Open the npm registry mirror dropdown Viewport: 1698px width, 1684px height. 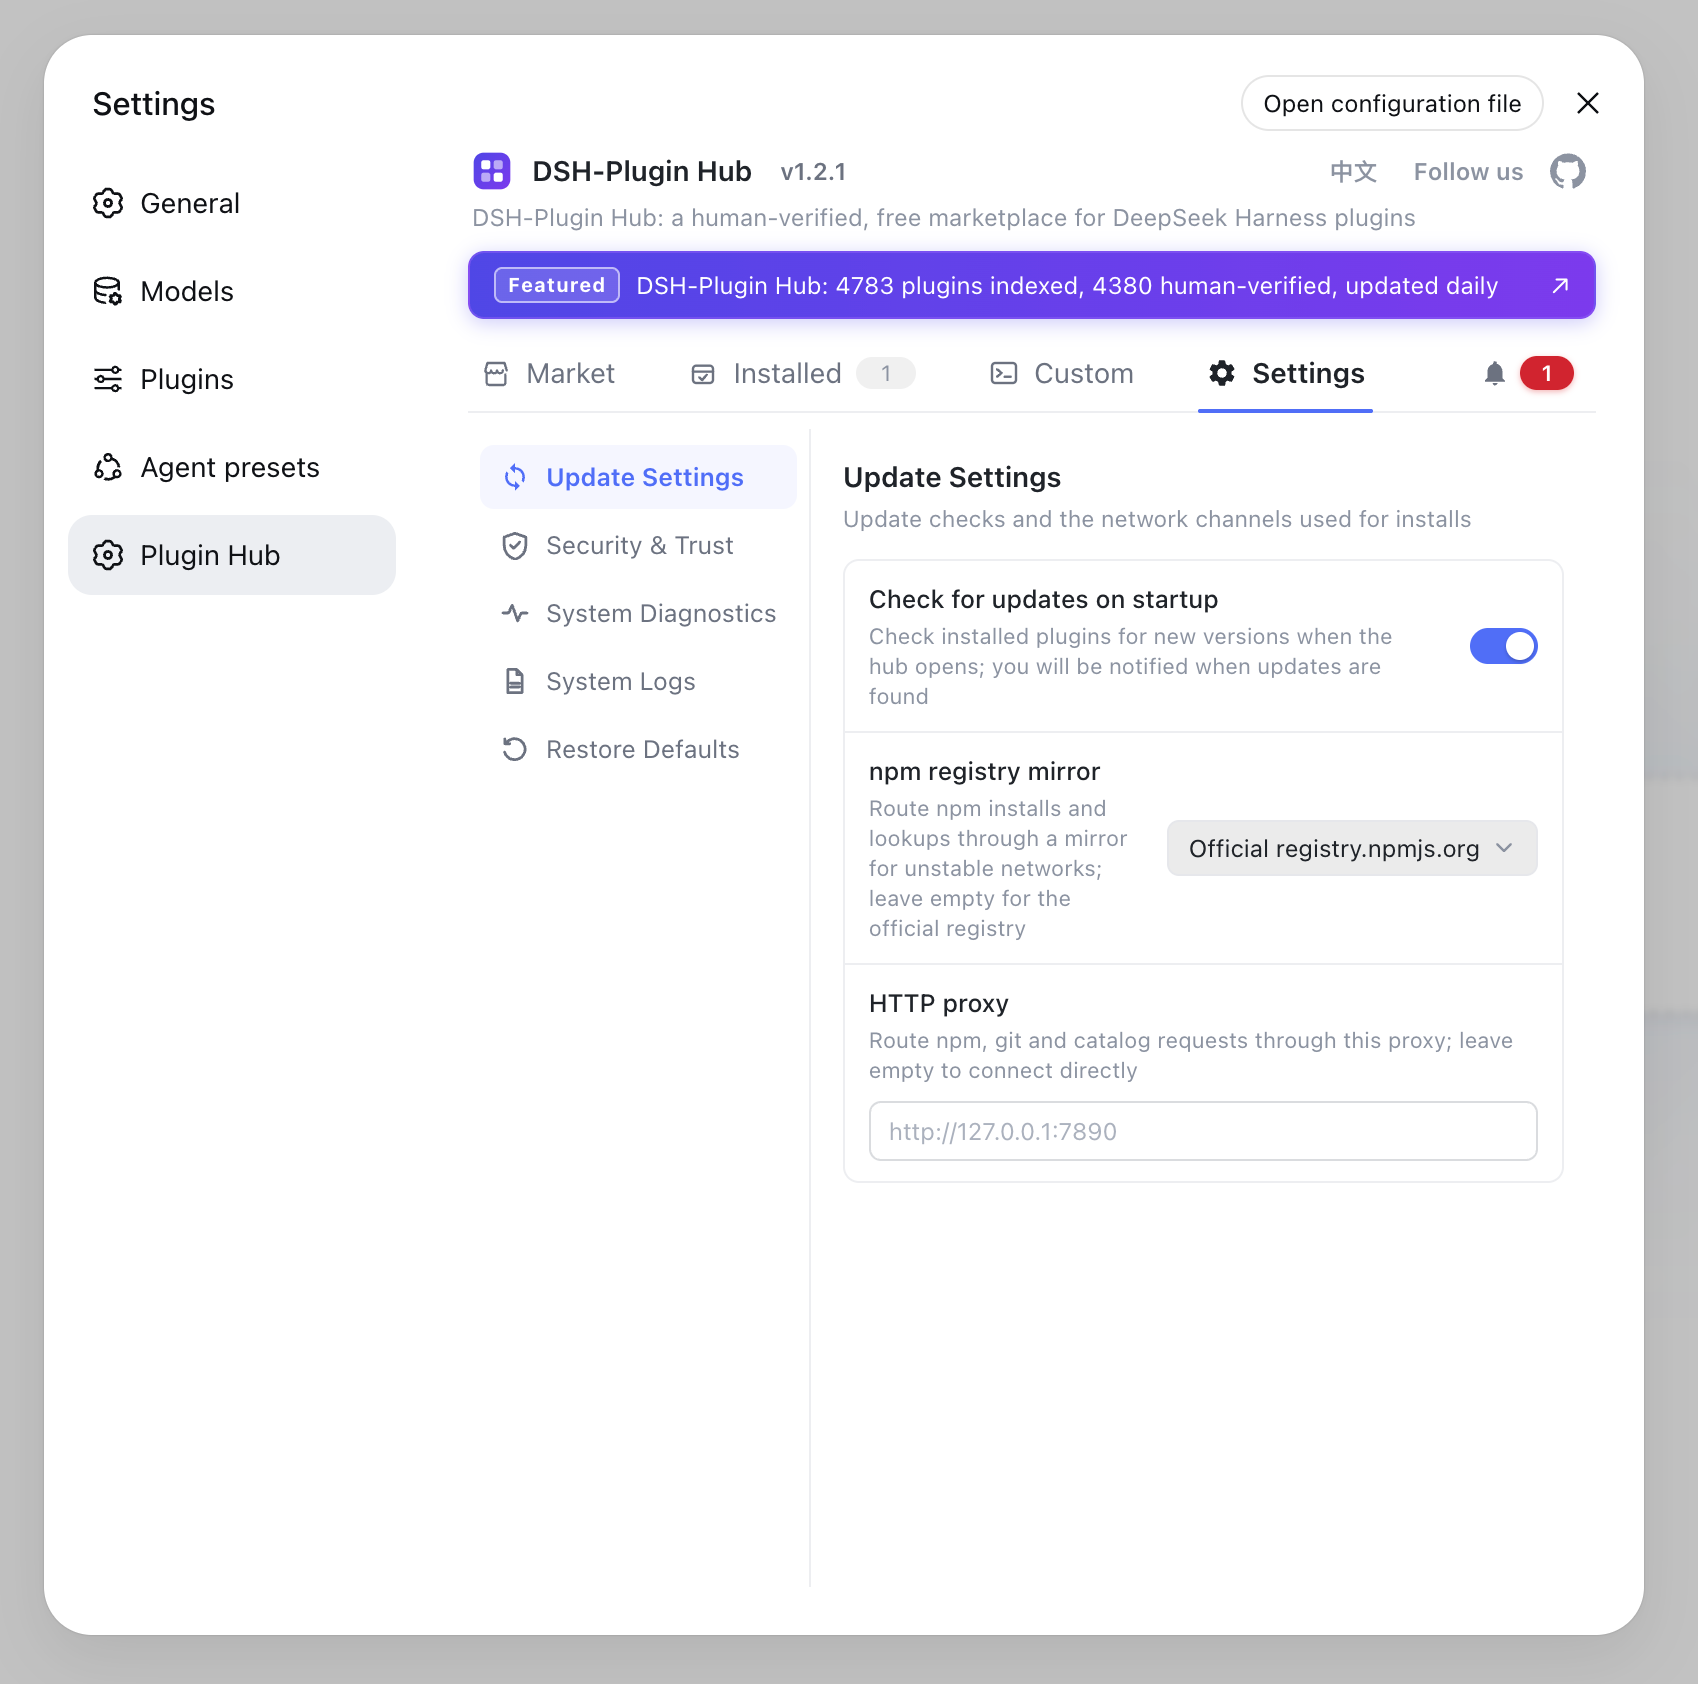[x=1352, y=848]
